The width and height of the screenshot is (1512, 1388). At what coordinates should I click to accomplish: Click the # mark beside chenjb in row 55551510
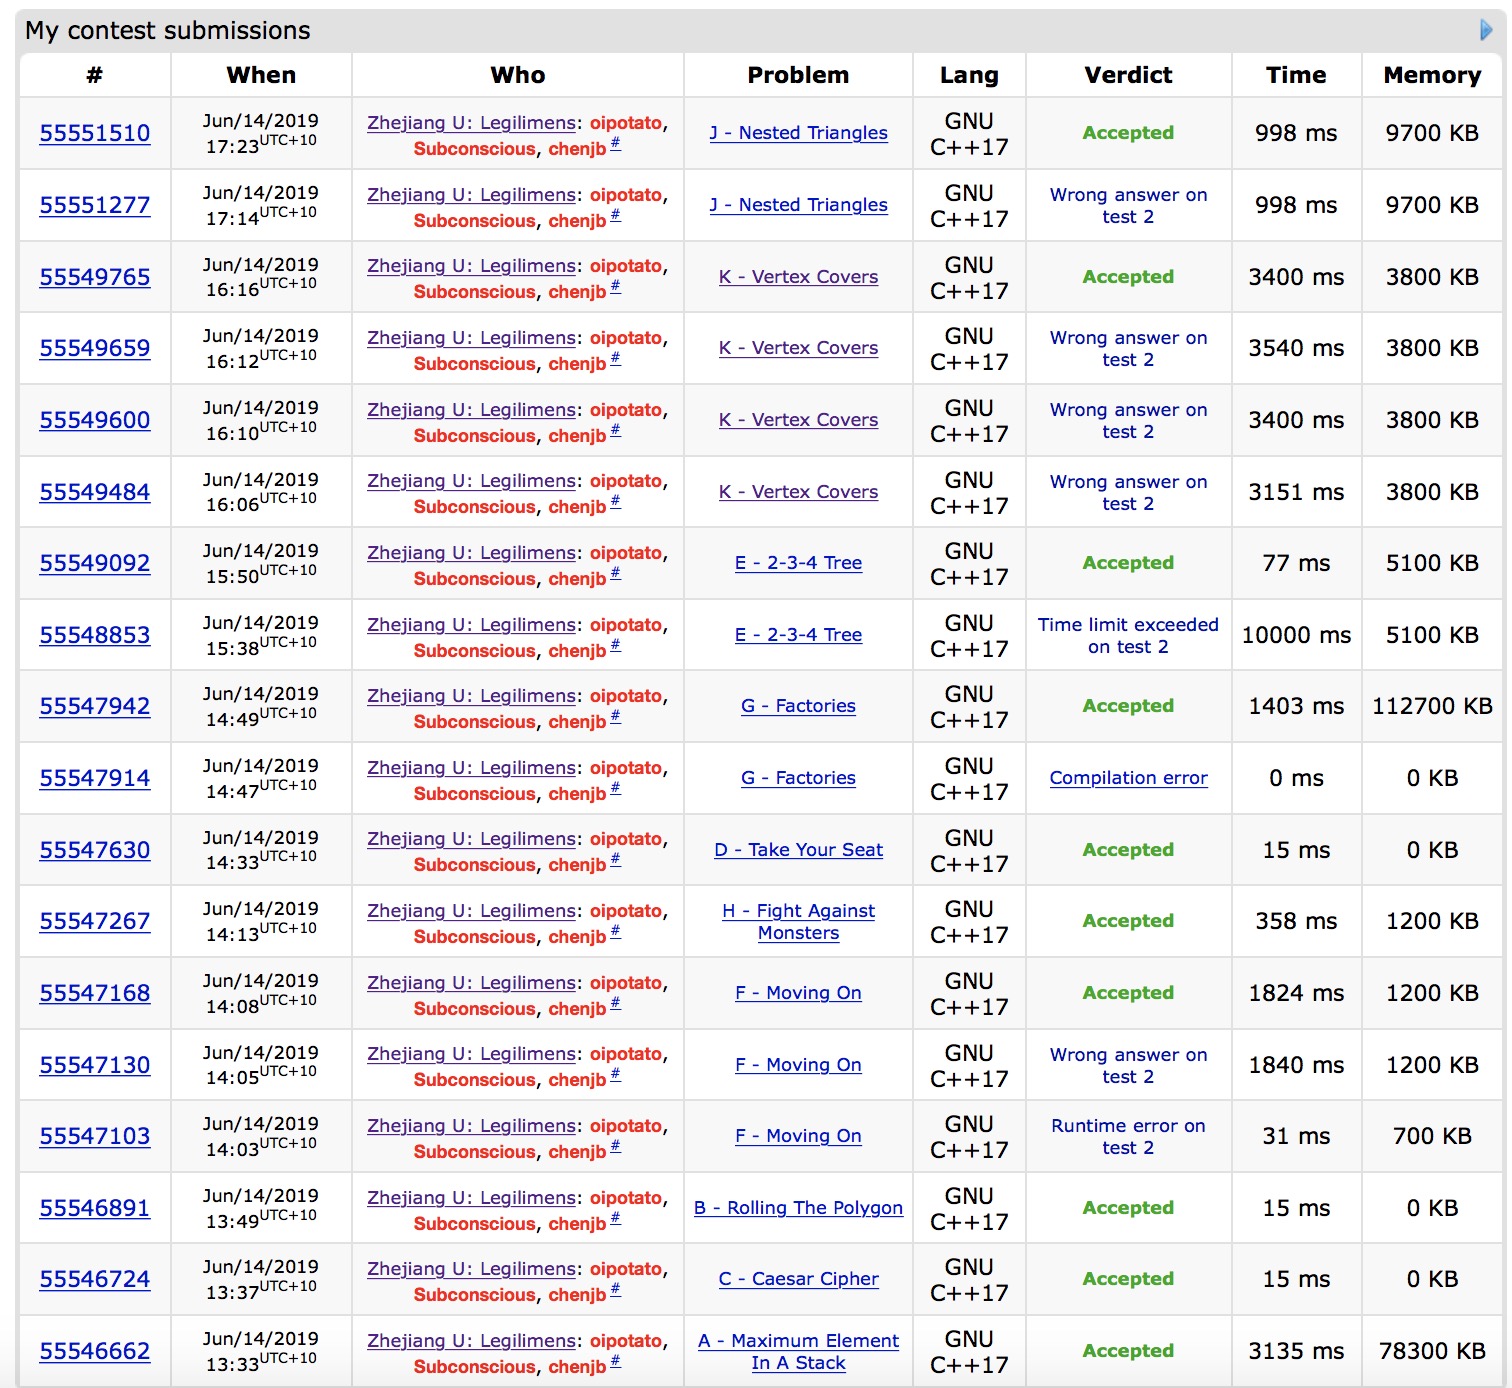615,144
